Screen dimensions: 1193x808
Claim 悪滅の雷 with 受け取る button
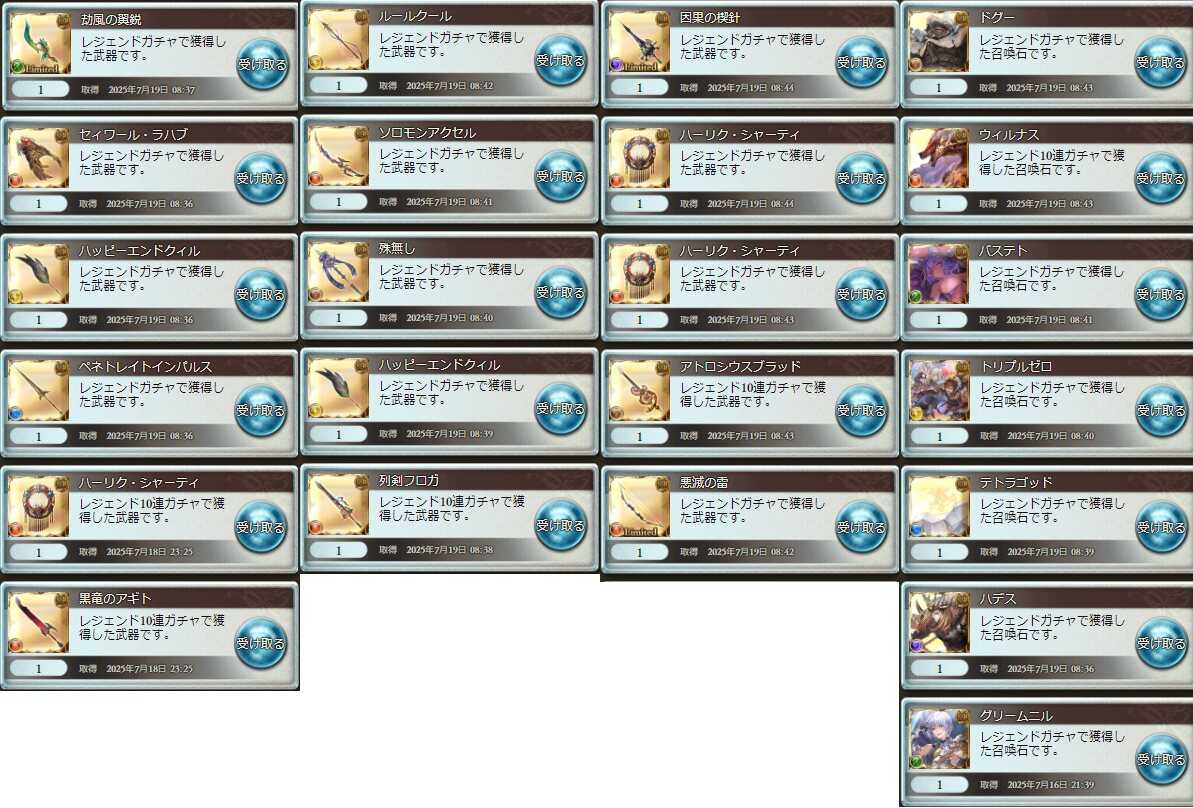[861, 527]
